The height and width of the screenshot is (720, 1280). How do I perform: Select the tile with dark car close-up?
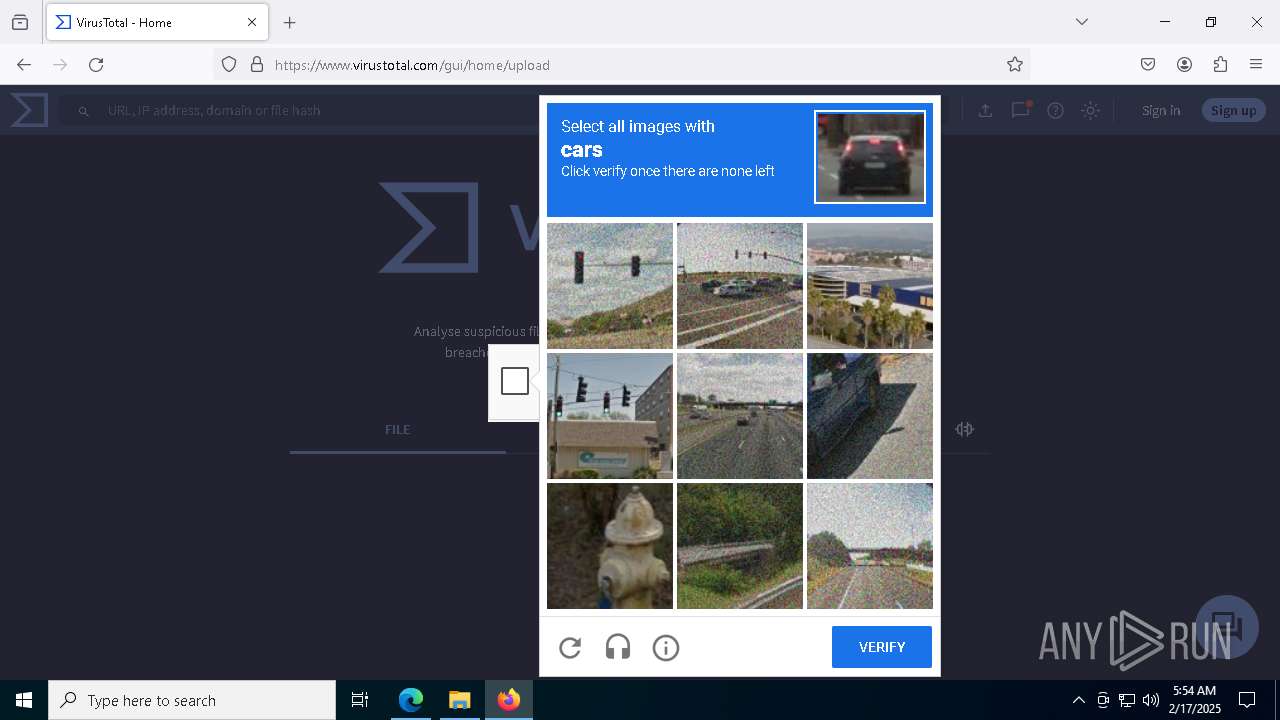pyautogui.click(x=870, y=416)
